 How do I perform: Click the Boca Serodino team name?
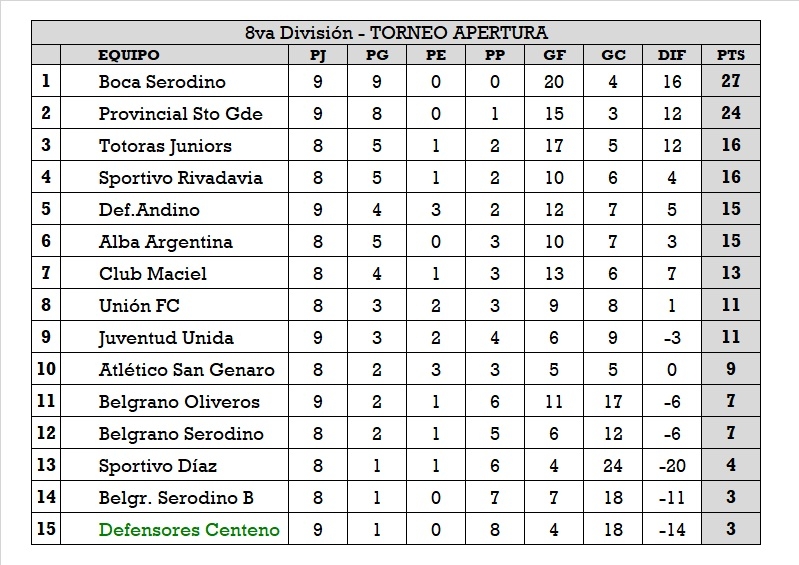click(162, 82)
